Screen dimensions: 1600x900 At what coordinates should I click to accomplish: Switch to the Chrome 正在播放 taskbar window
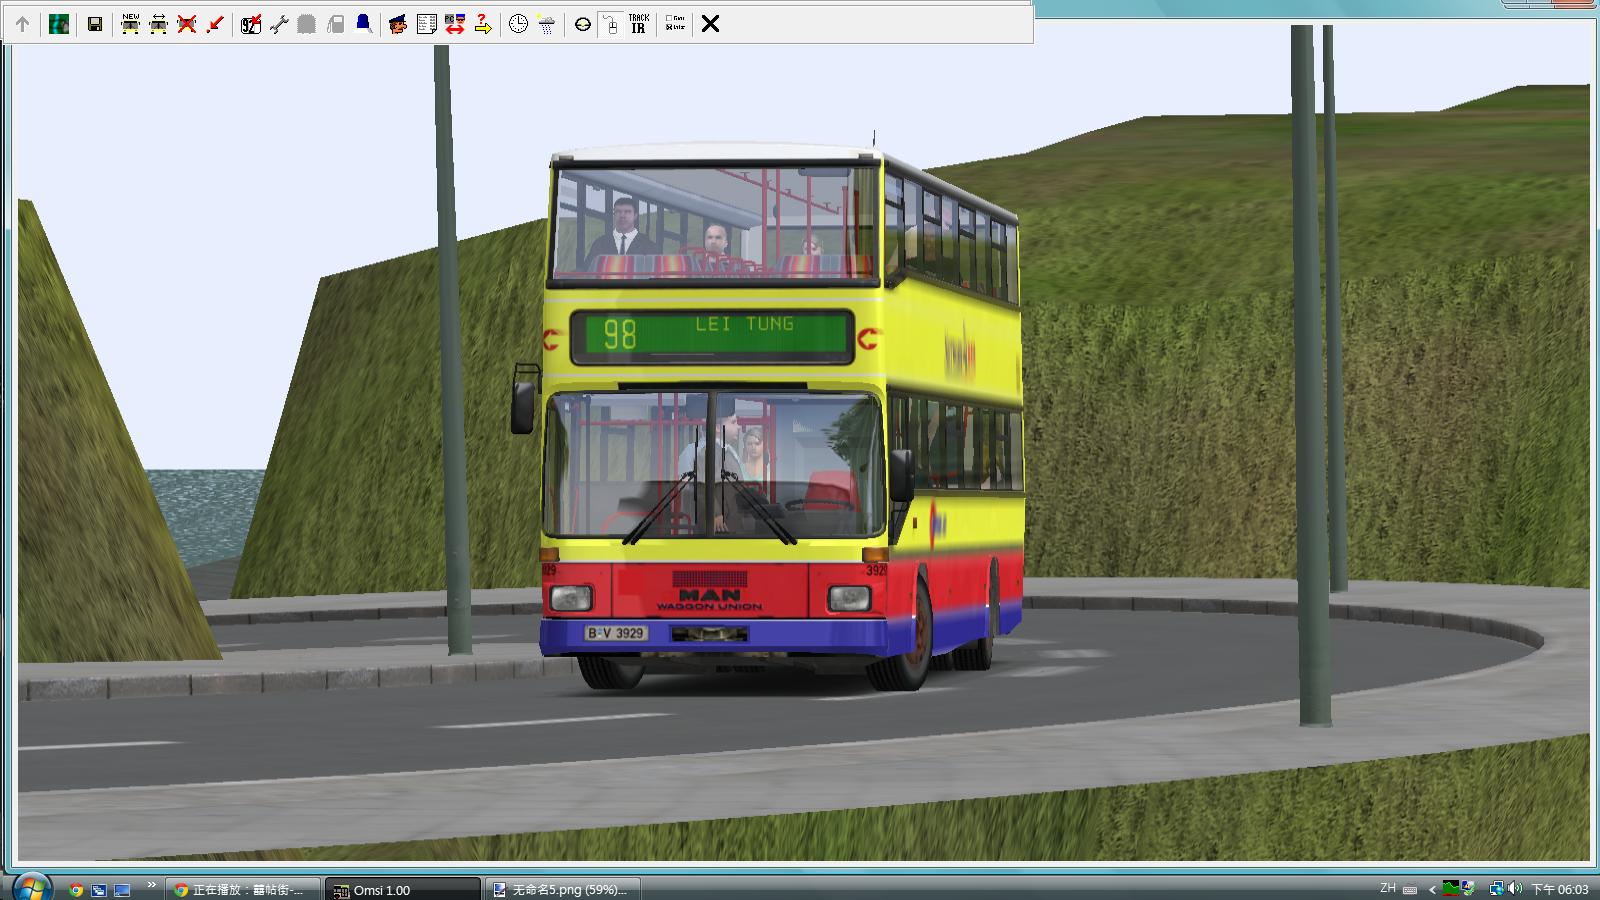tap(244, 889)
